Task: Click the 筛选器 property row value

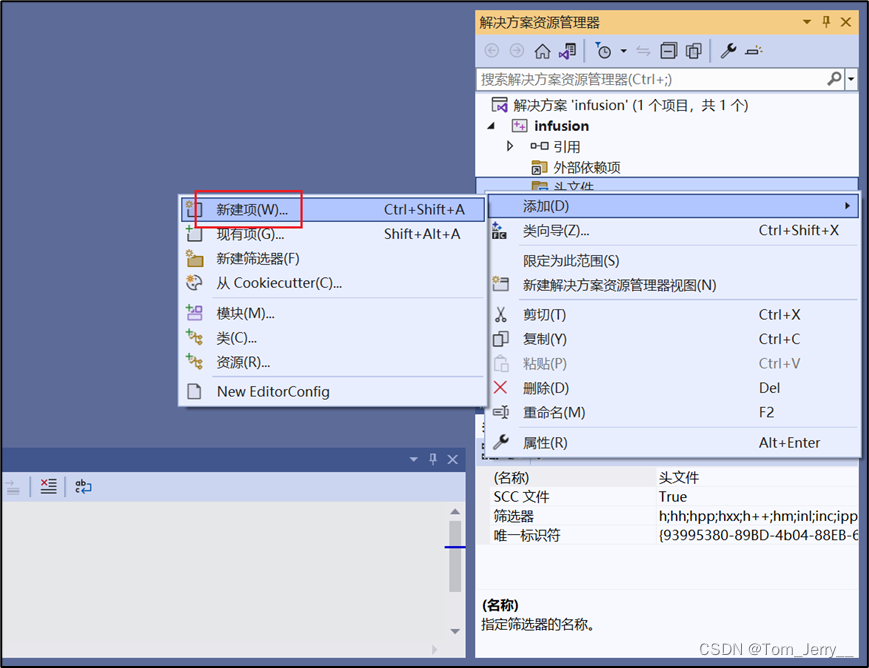Action: pos(758,516)
